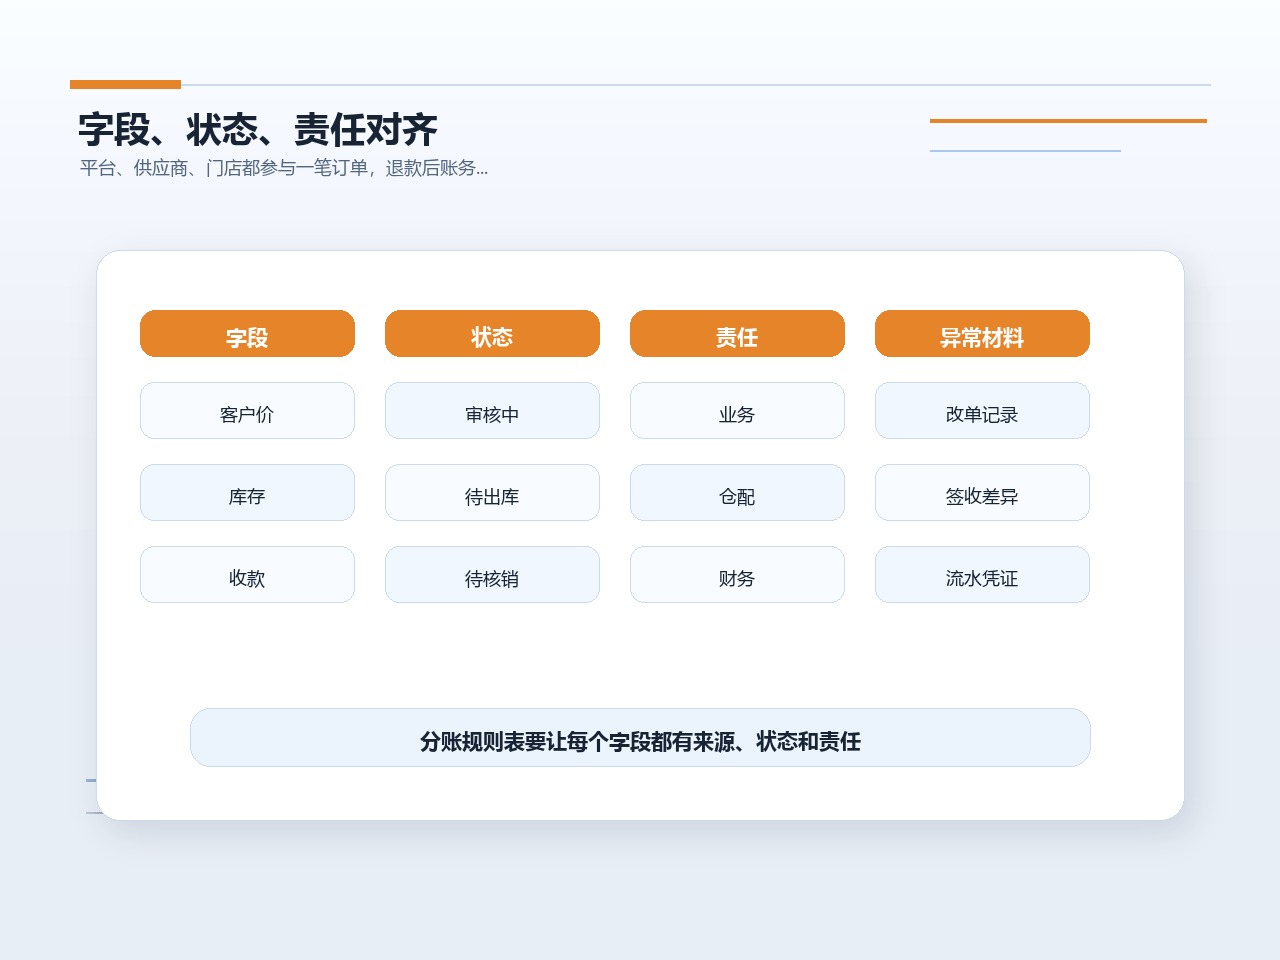Select the 流水凭证 cell

point(982,575)
